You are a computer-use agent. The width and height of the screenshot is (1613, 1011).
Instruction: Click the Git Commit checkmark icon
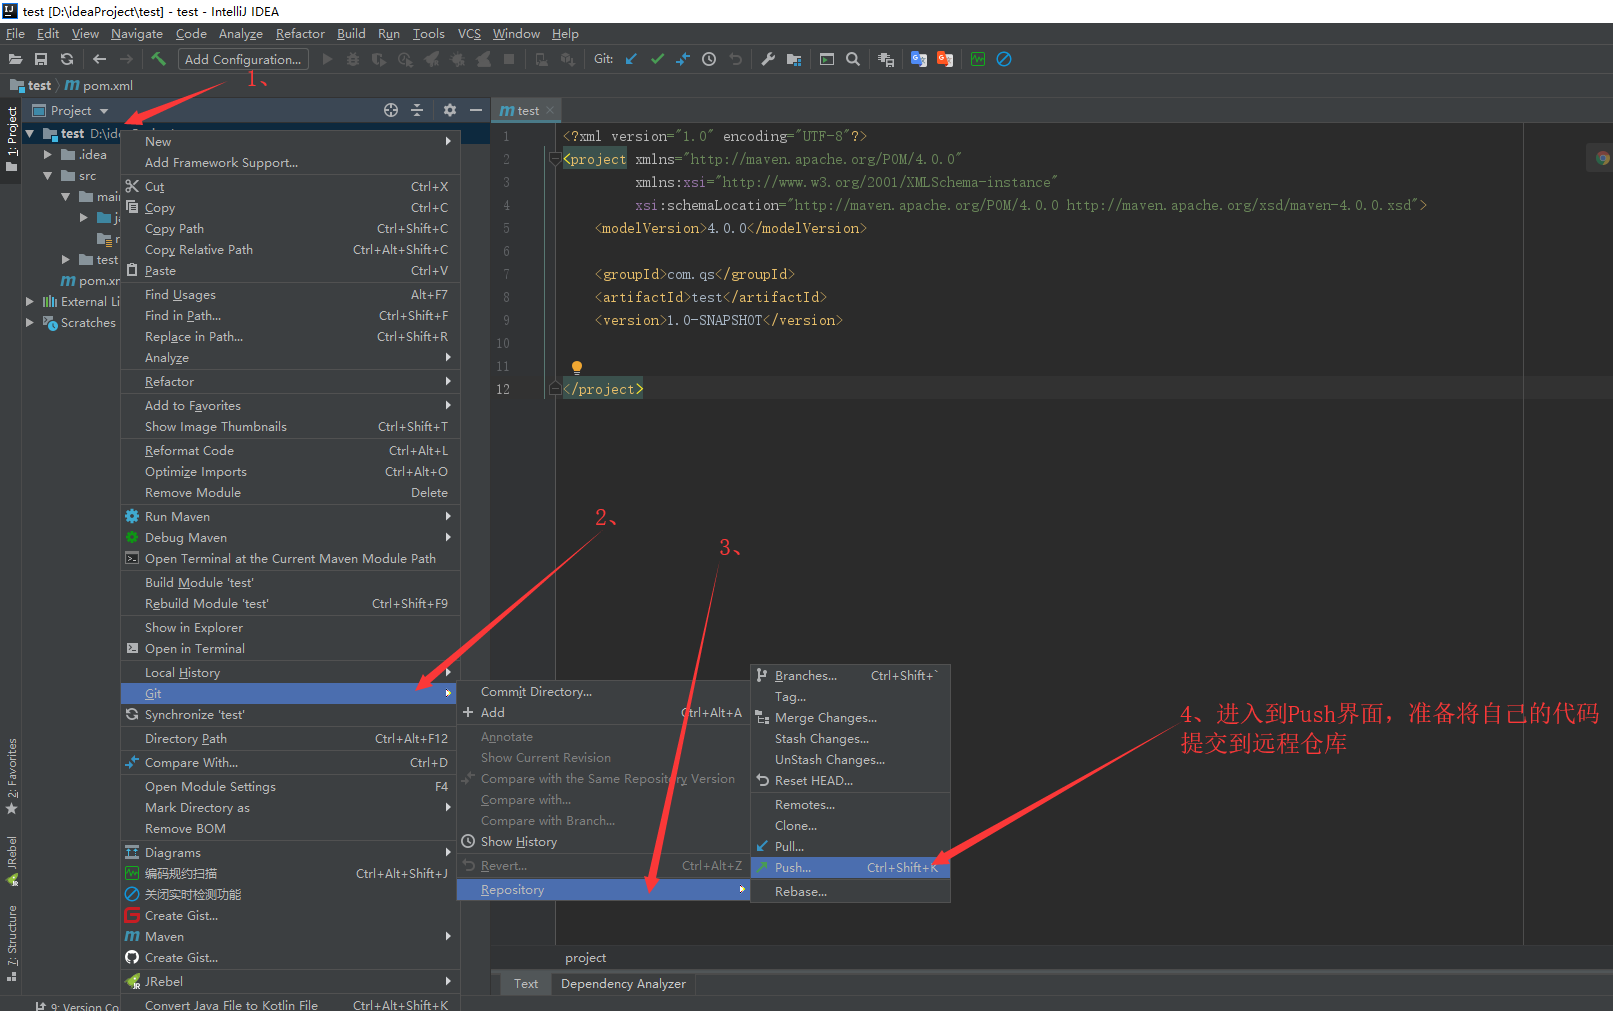pos(657,59)
